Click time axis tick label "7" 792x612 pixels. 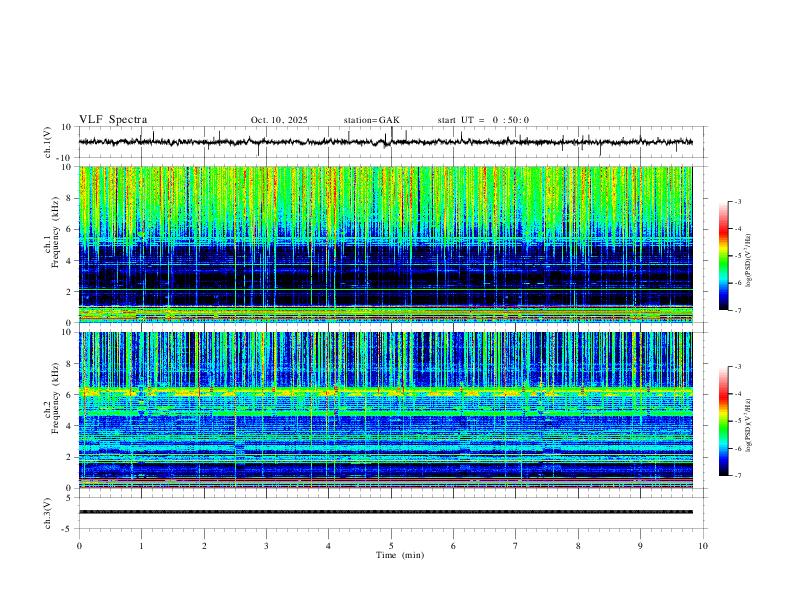[x=516, y=546]
